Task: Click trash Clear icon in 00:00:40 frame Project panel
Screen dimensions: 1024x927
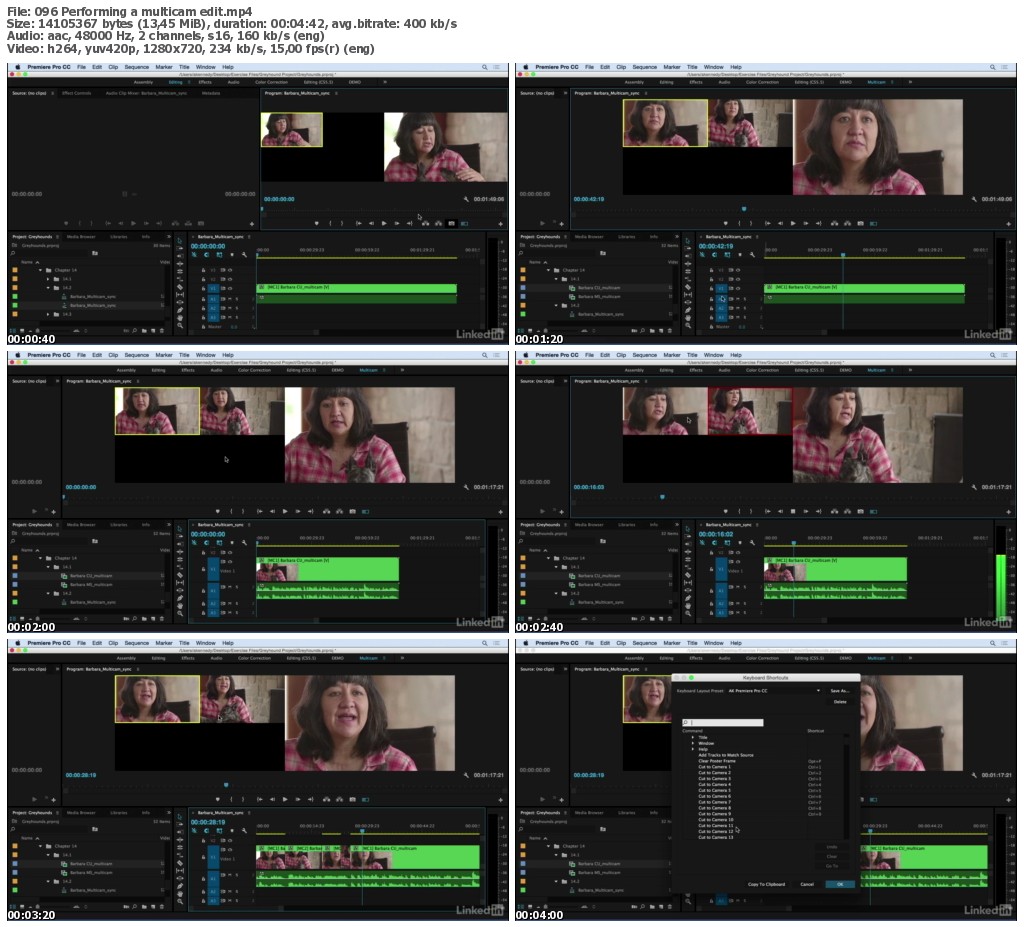Action: coord(162,331)
